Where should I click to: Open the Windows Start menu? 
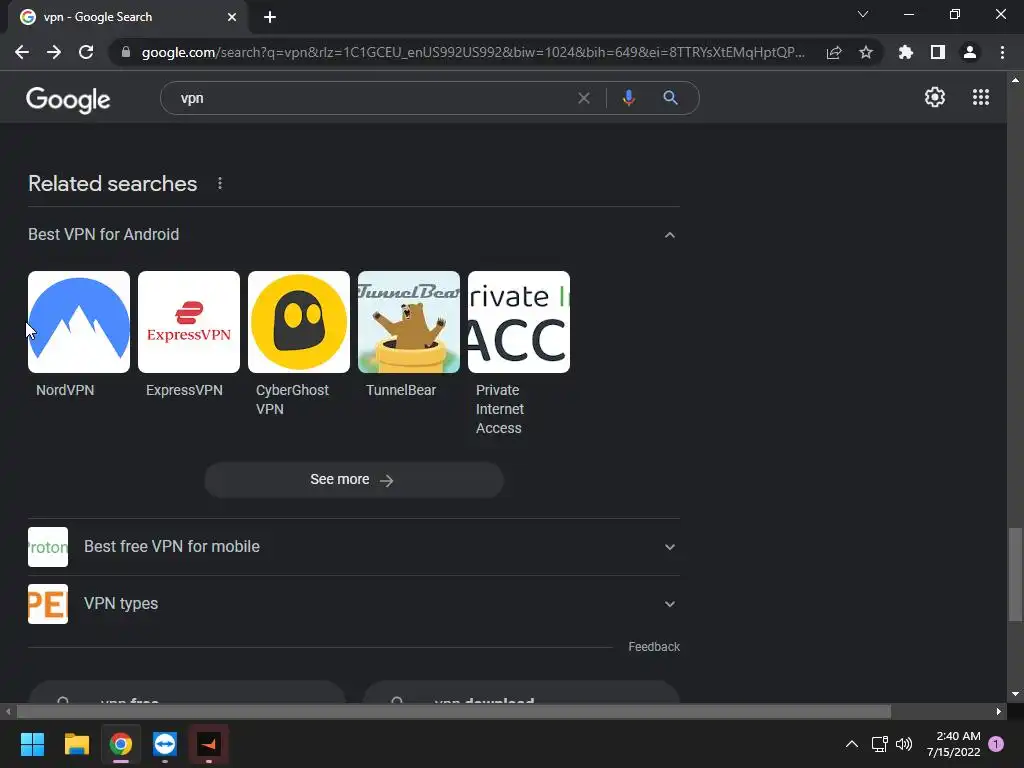coord(32,744)
